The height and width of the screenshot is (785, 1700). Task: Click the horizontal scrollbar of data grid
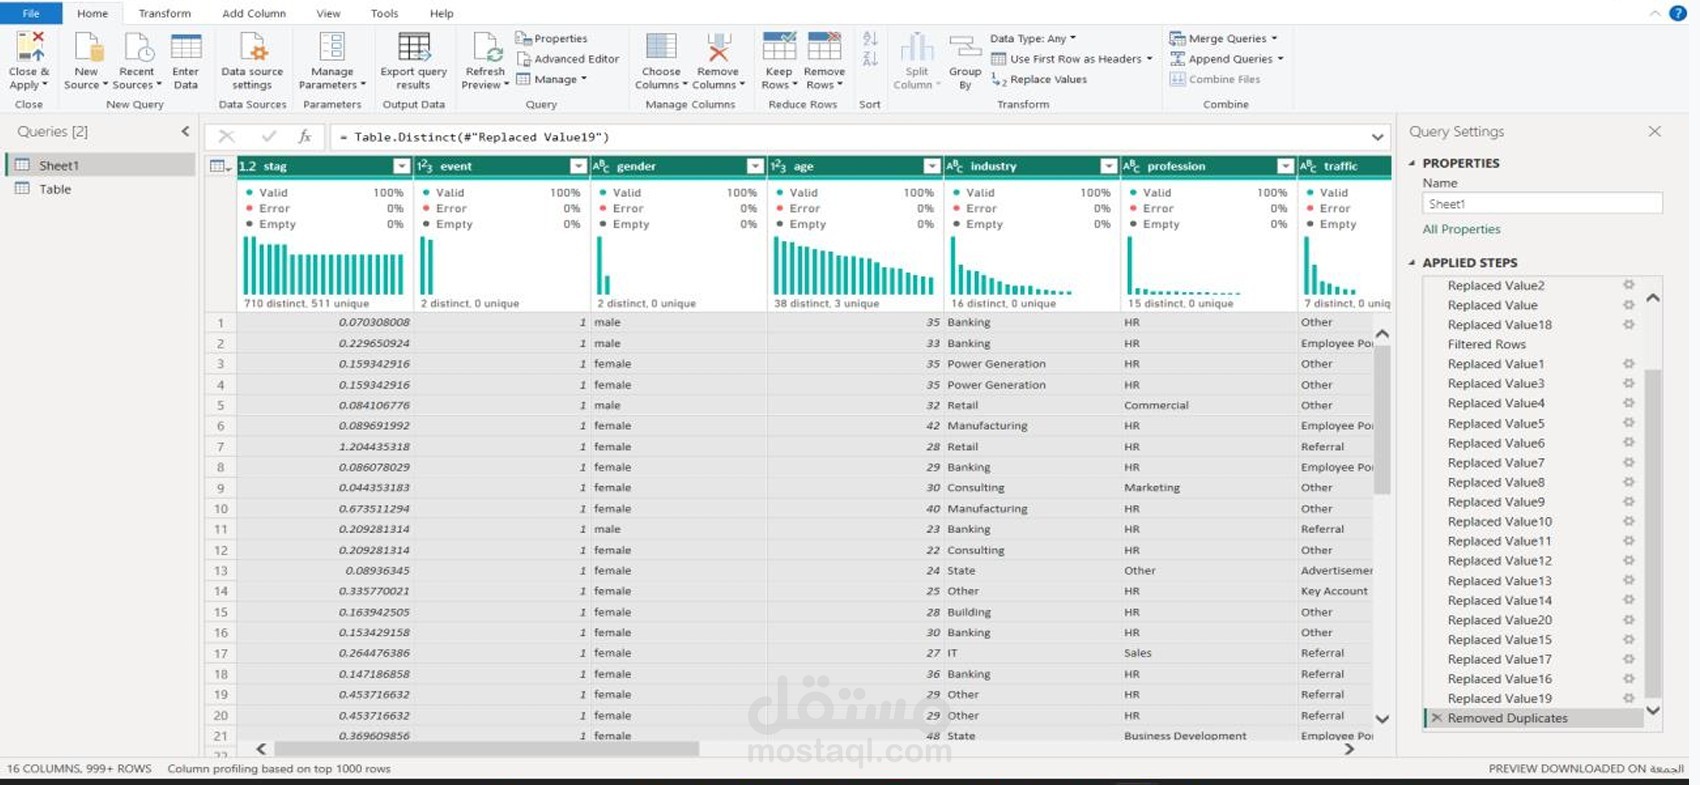[x=486, y=749]
